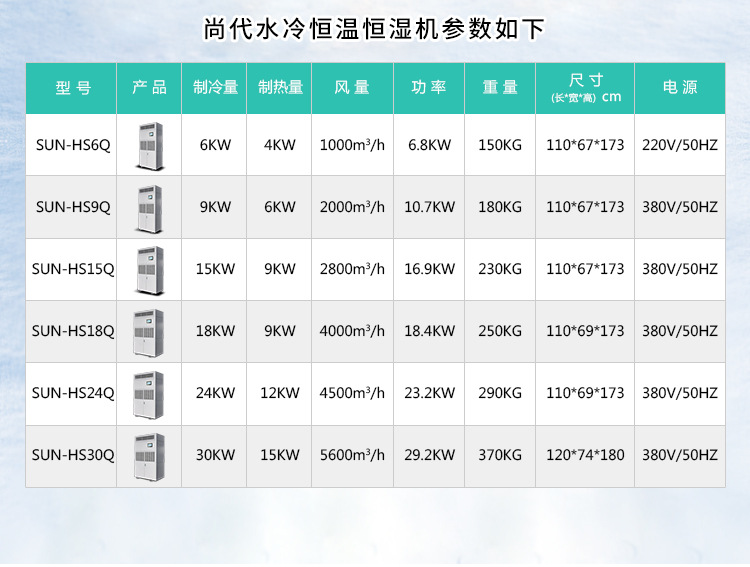750x567 pixels.
Task: Select the 2000m³/h airflow cell
Action: [353, 207]
